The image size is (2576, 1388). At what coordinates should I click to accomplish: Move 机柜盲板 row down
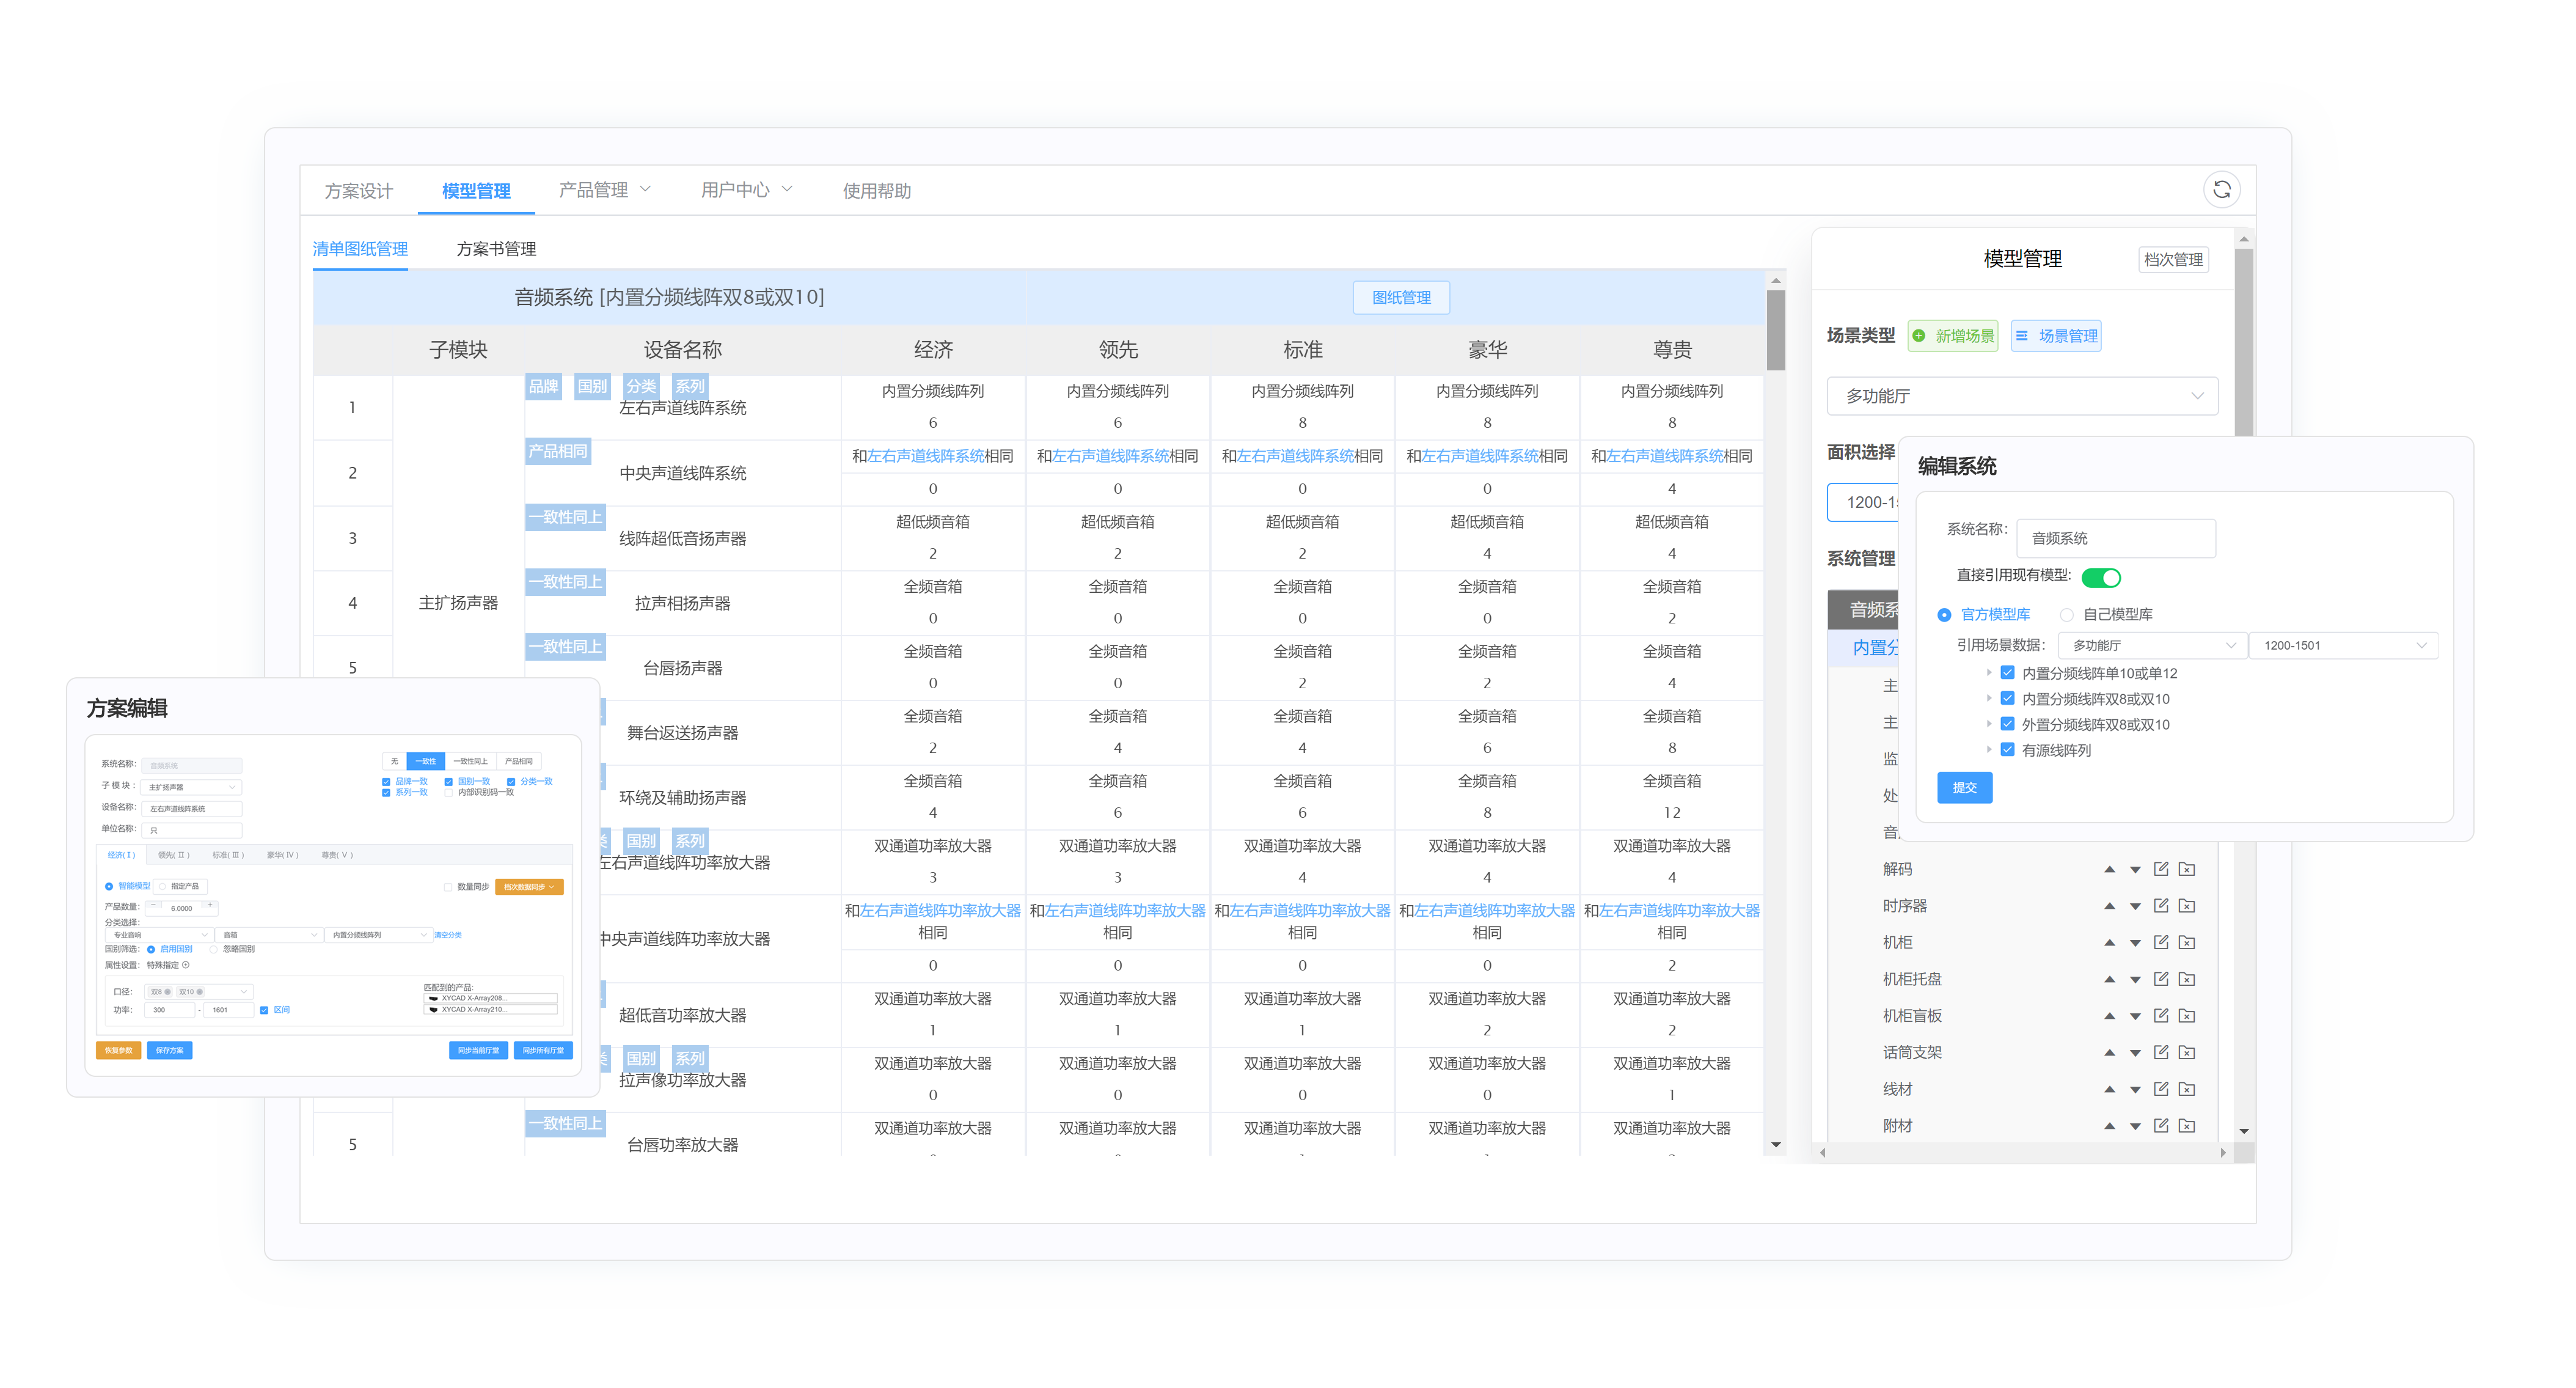(x=2135, y=1016)
